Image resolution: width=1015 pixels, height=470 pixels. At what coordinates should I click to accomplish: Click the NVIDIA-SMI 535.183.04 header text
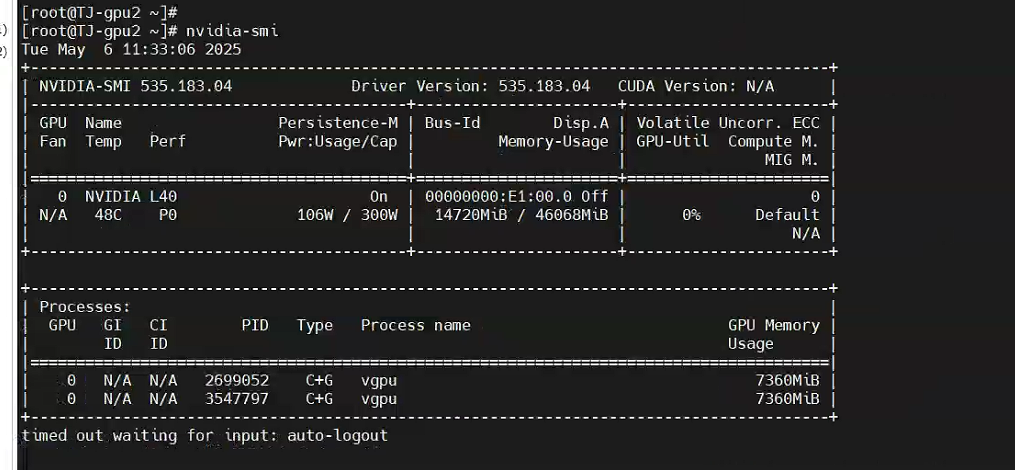[135, 86]
